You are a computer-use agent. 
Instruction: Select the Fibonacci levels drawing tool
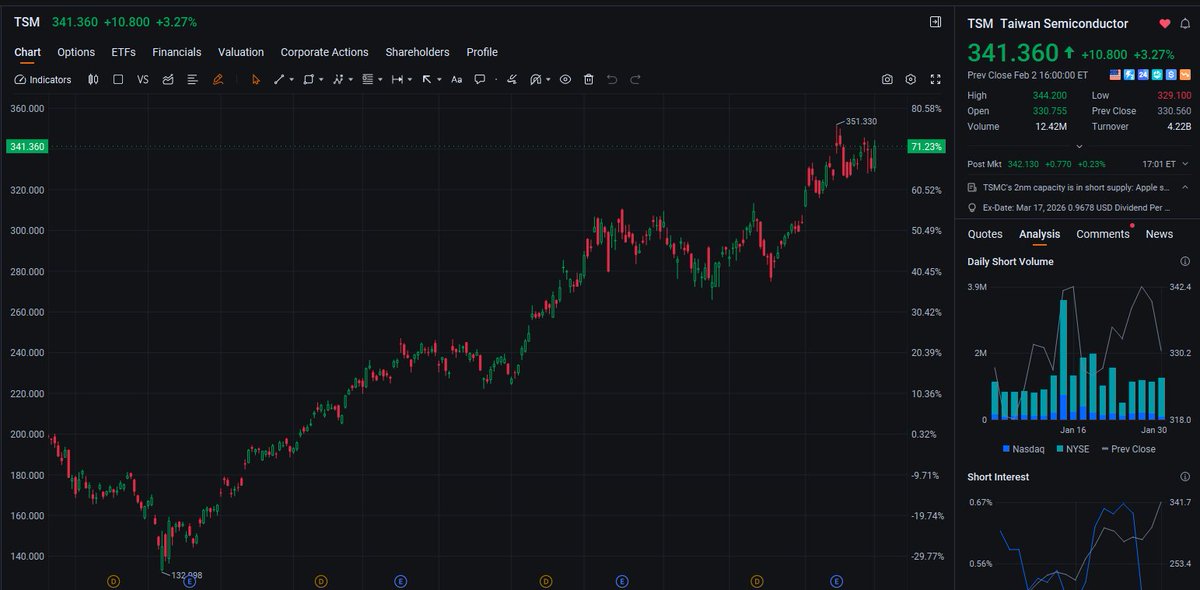pyautogui.click(x=367, y=79)
